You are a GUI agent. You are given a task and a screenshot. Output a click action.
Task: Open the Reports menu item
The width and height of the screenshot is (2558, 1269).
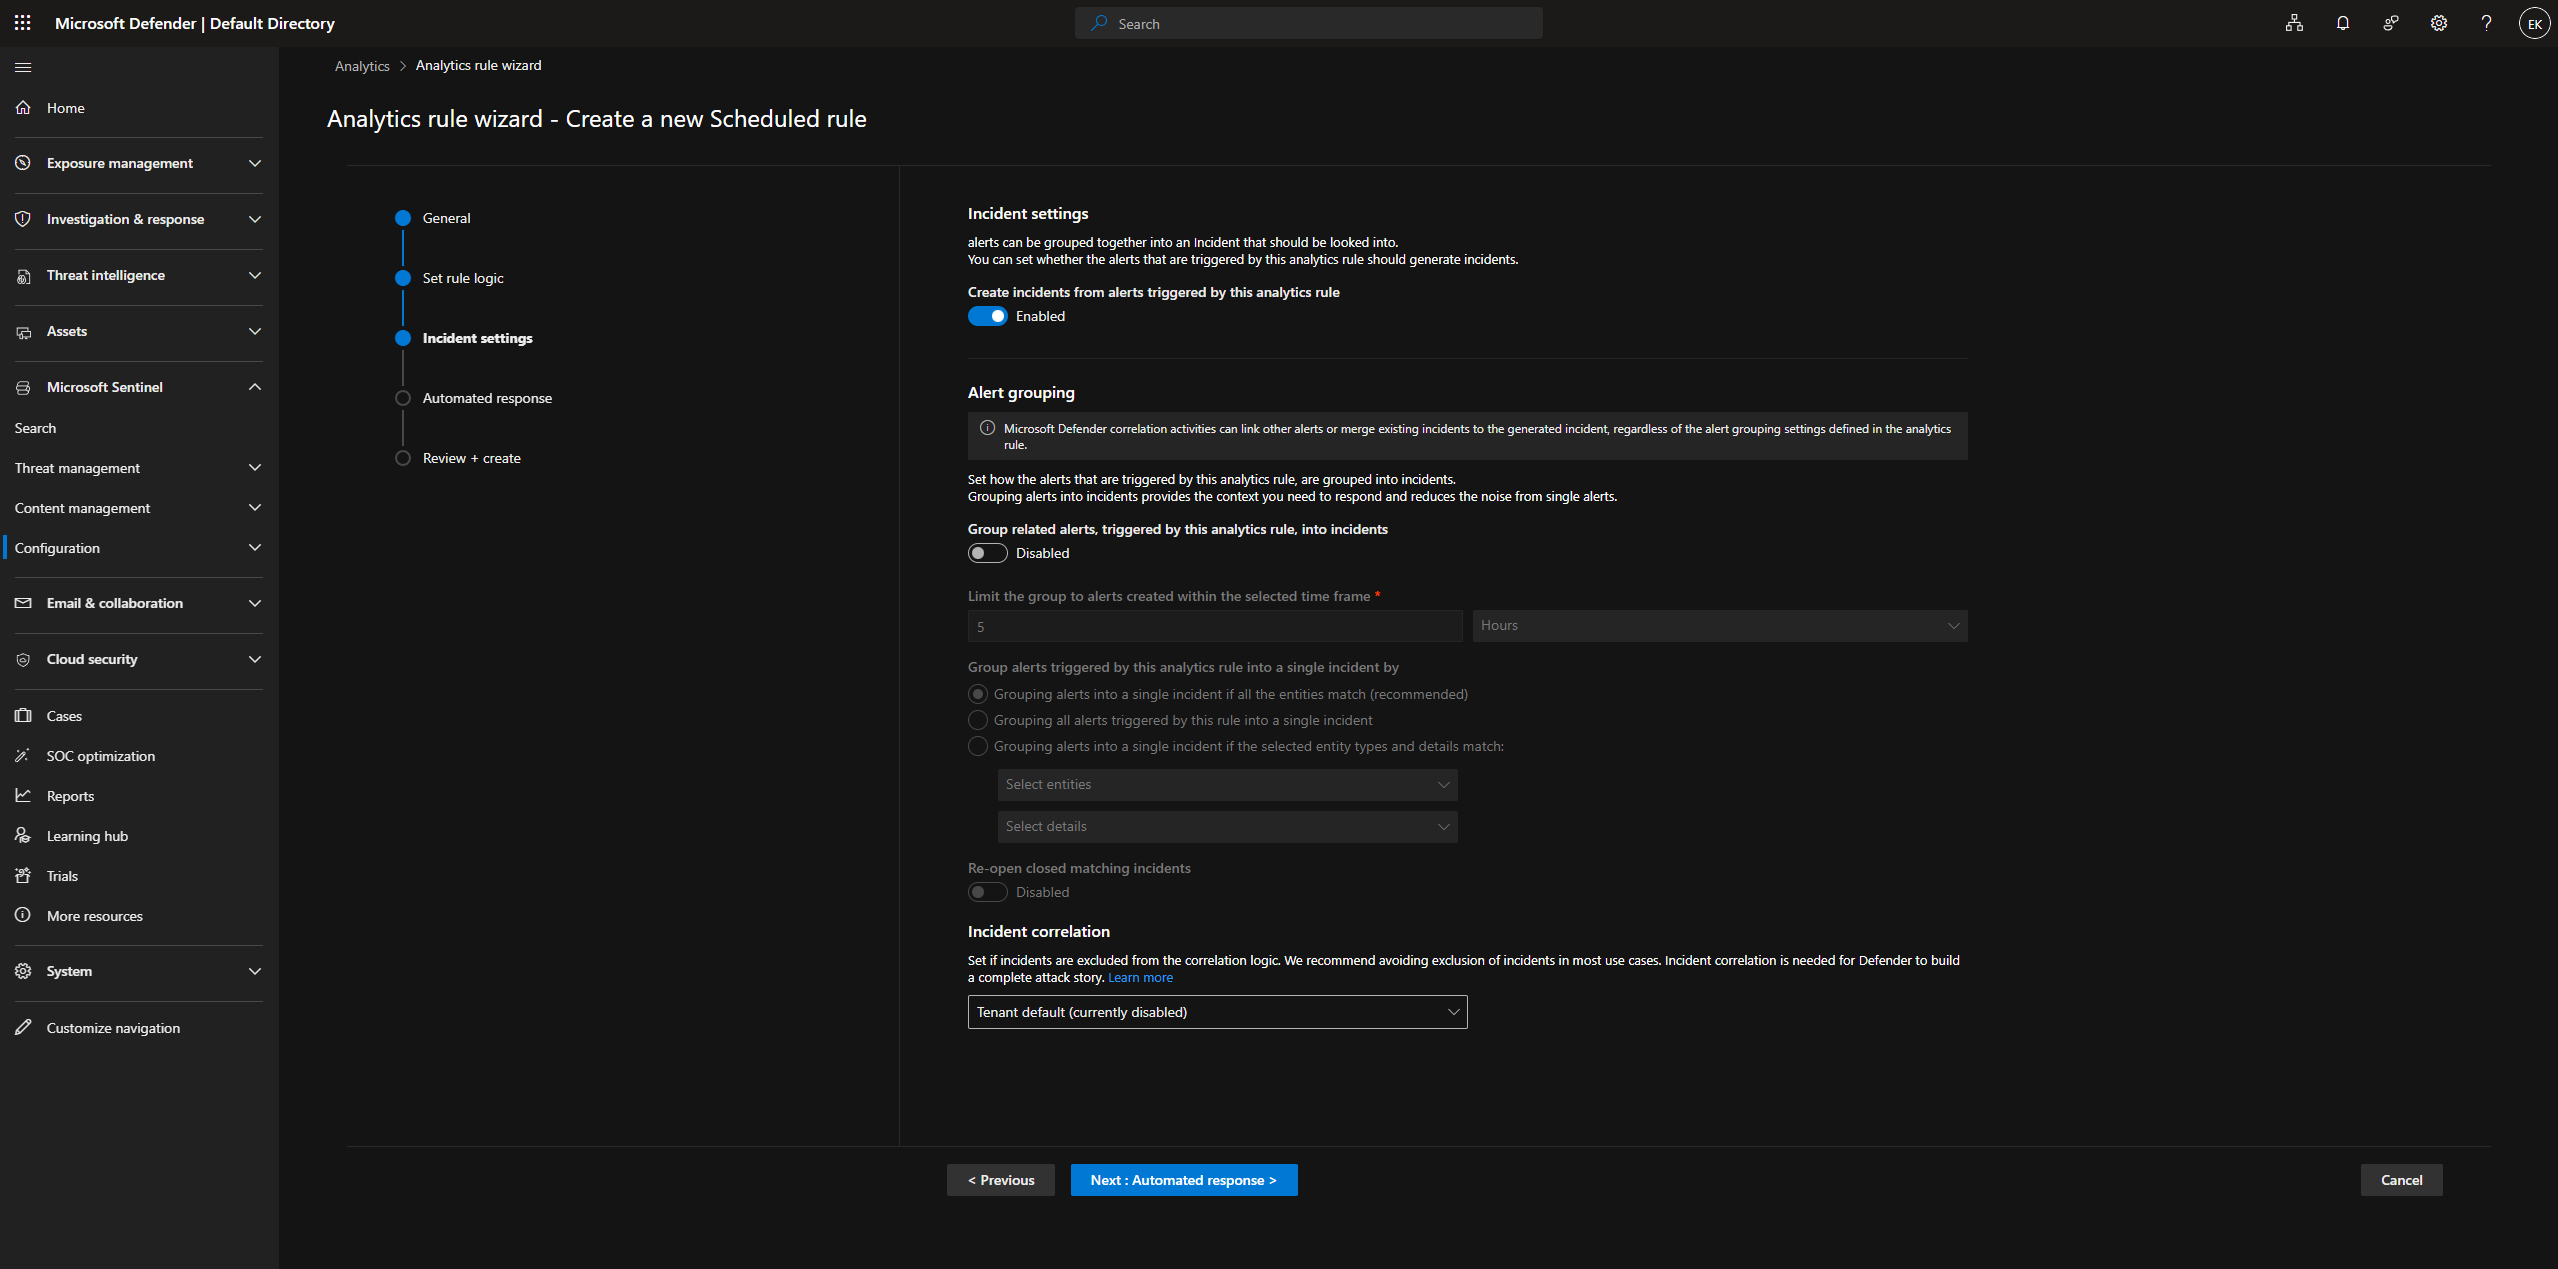click(x=70, y=796)
